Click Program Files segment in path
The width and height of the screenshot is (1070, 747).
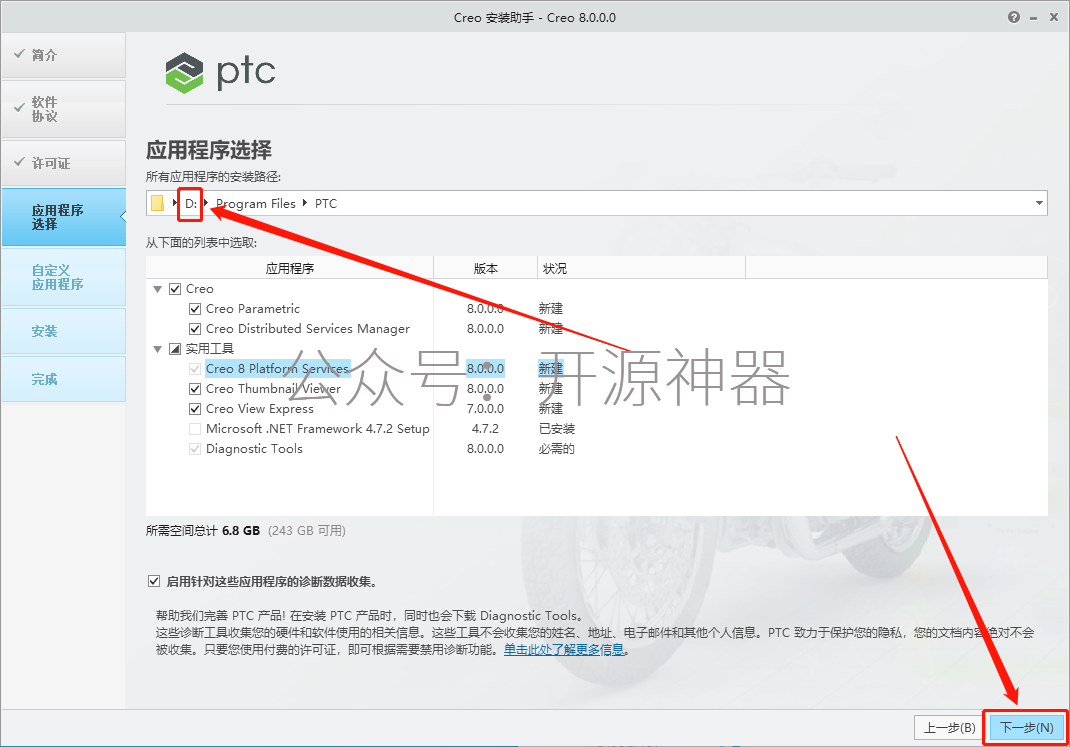coord(256,203)
